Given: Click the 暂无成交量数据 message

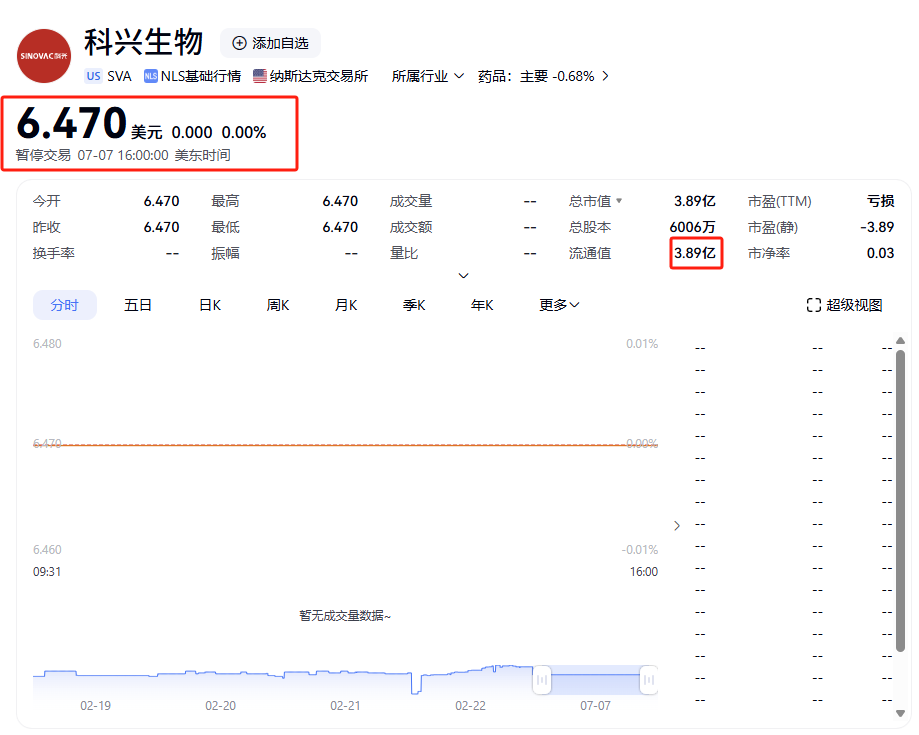Looking at the screenshot, I should 345,615.
